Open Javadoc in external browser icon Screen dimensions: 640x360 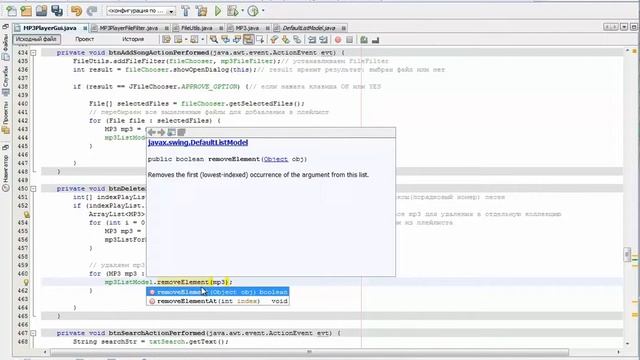point(171,132)
